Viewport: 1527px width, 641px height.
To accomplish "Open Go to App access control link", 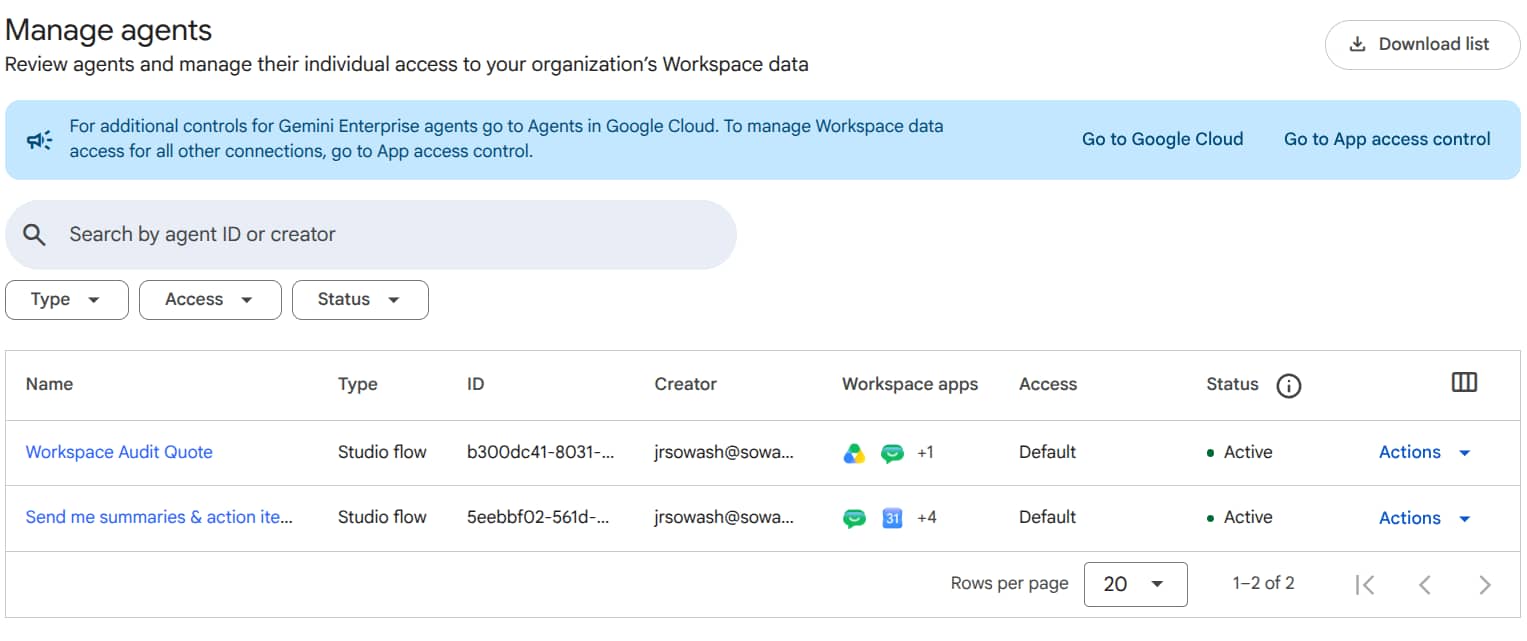I will [x=1387, y=139].
